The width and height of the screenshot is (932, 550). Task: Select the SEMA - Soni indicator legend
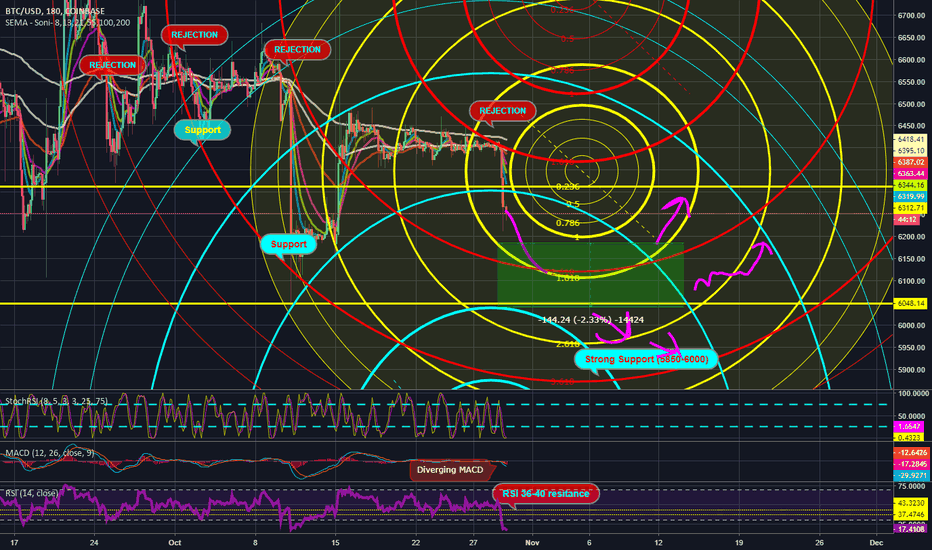coord(68,23)
